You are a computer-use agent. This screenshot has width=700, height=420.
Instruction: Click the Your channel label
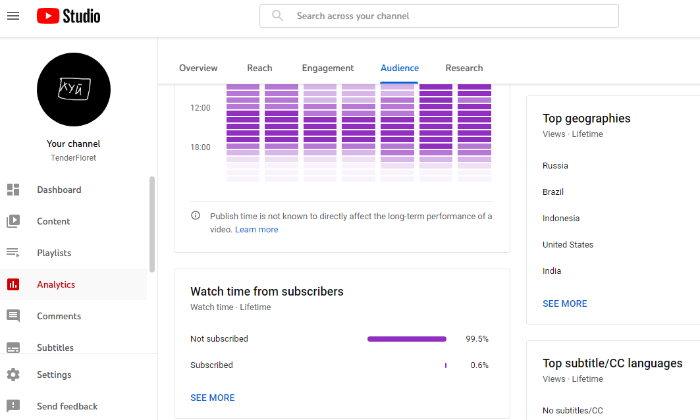[x=74, y=144]
